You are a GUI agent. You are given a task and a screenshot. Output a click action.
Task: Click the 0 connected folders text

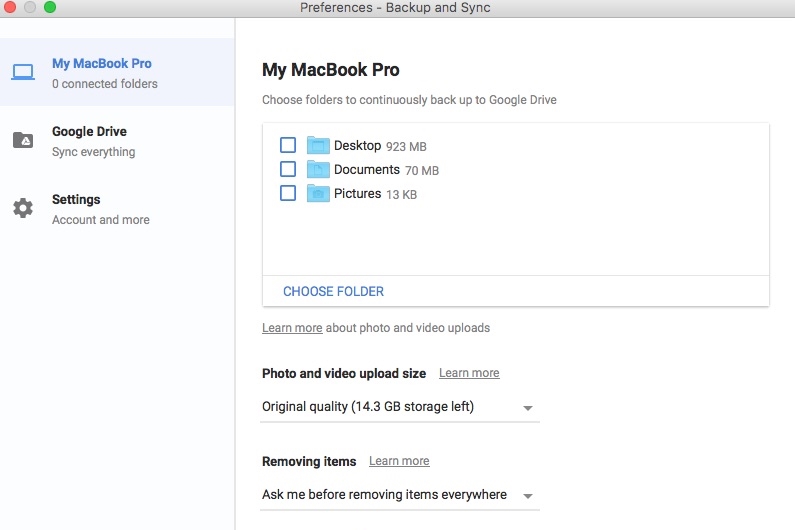105,84
